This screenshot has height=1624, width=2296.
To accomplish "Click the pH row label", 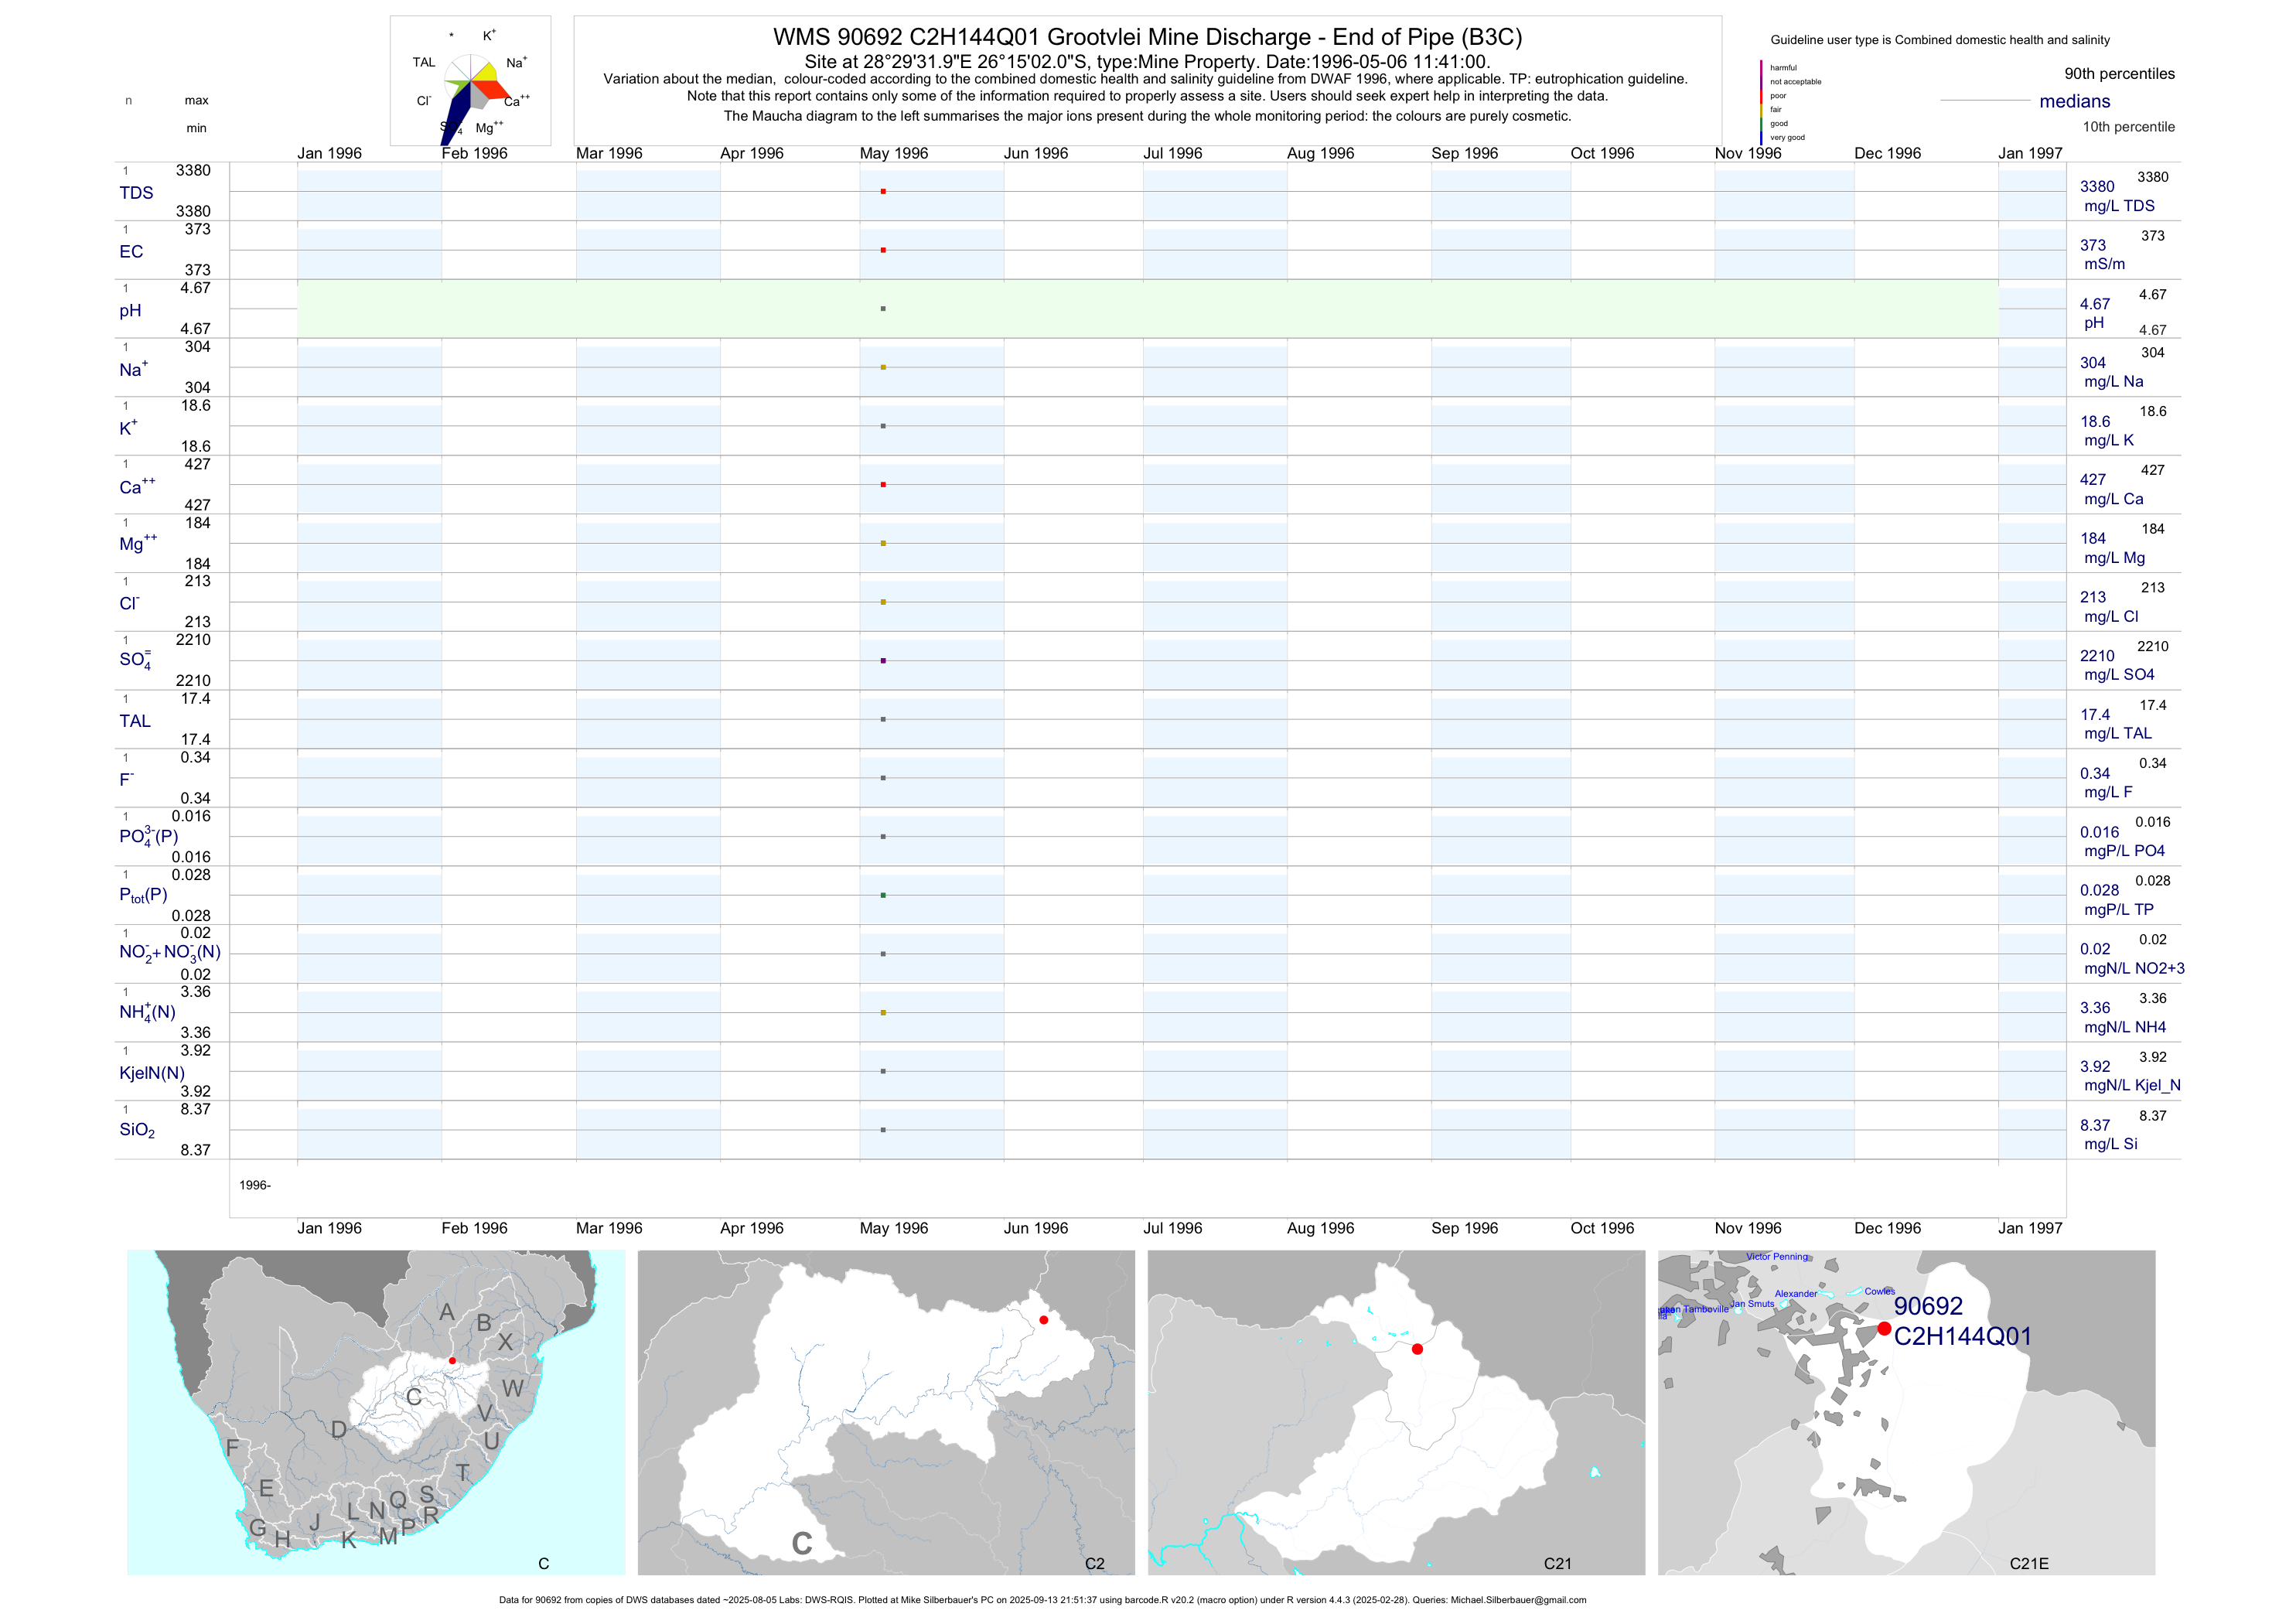I will tap(130, 311).
